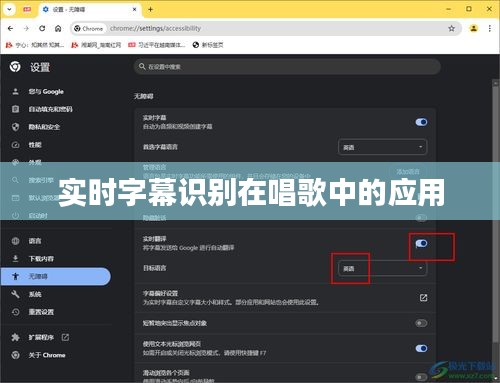Open 字幕偏好设置 via external link icon
The width and height of the screenshot is (500, 383).
click(x=423, y=298)
